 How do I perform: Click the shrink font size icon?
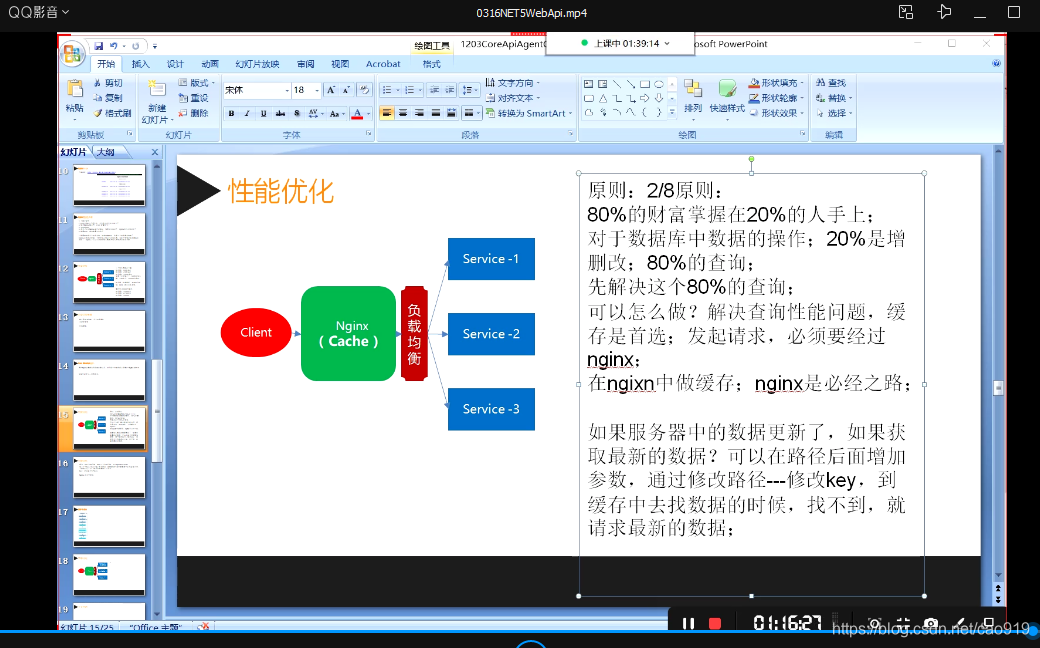tap(346, 90)
